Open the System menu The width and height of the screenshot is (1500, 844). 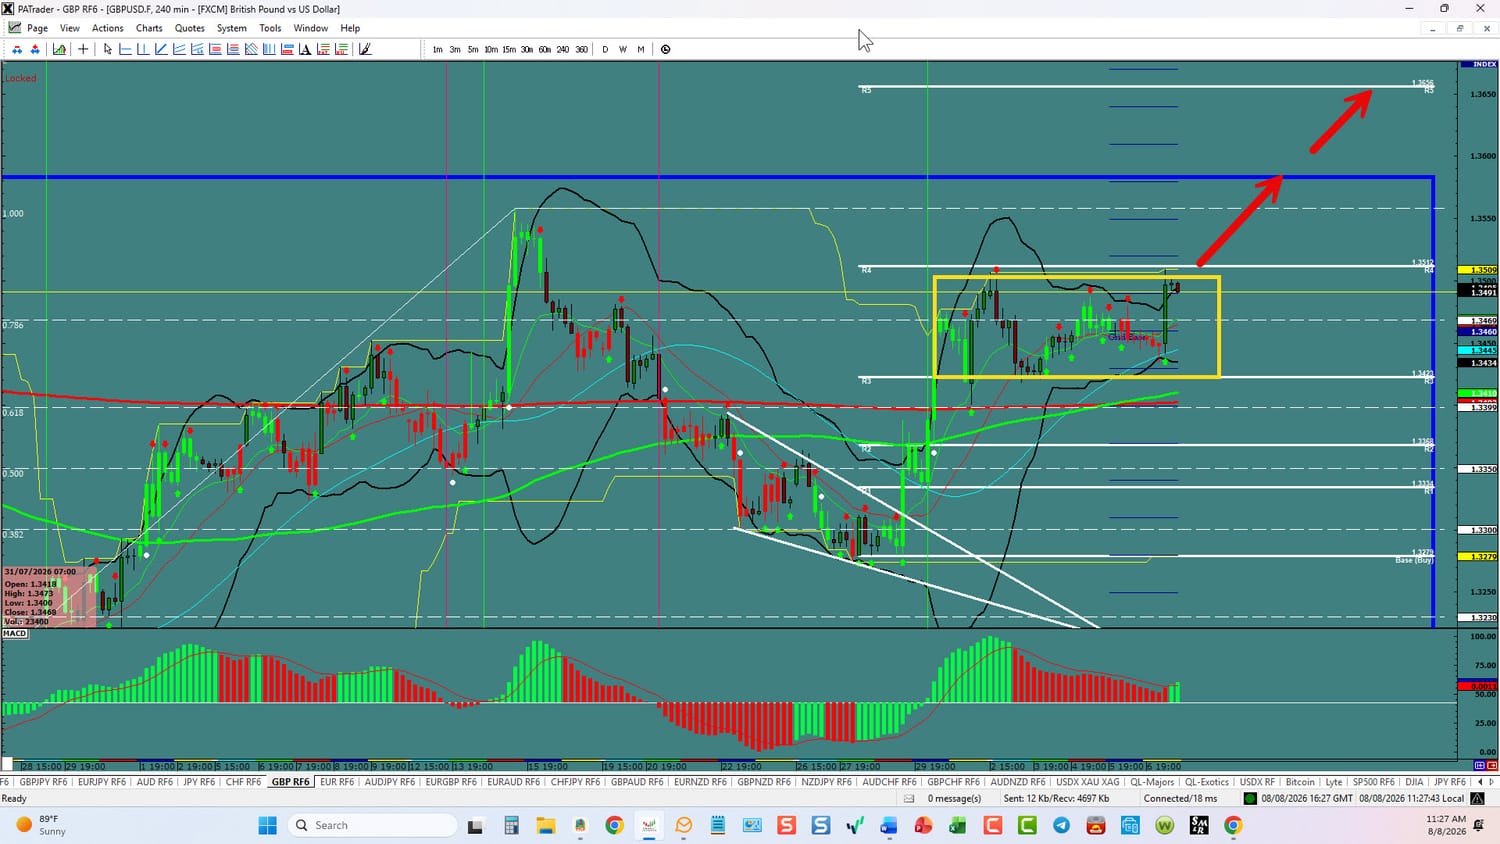tap(232, 28)
